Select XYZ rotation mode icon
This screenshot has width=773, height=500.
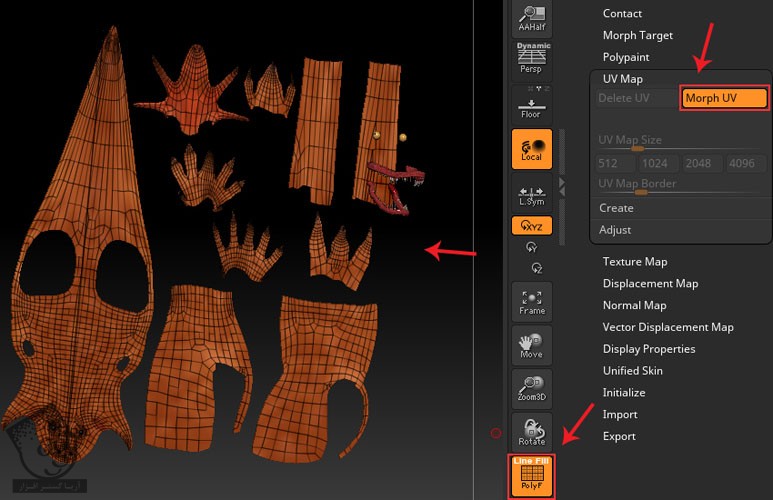[532, 226]
